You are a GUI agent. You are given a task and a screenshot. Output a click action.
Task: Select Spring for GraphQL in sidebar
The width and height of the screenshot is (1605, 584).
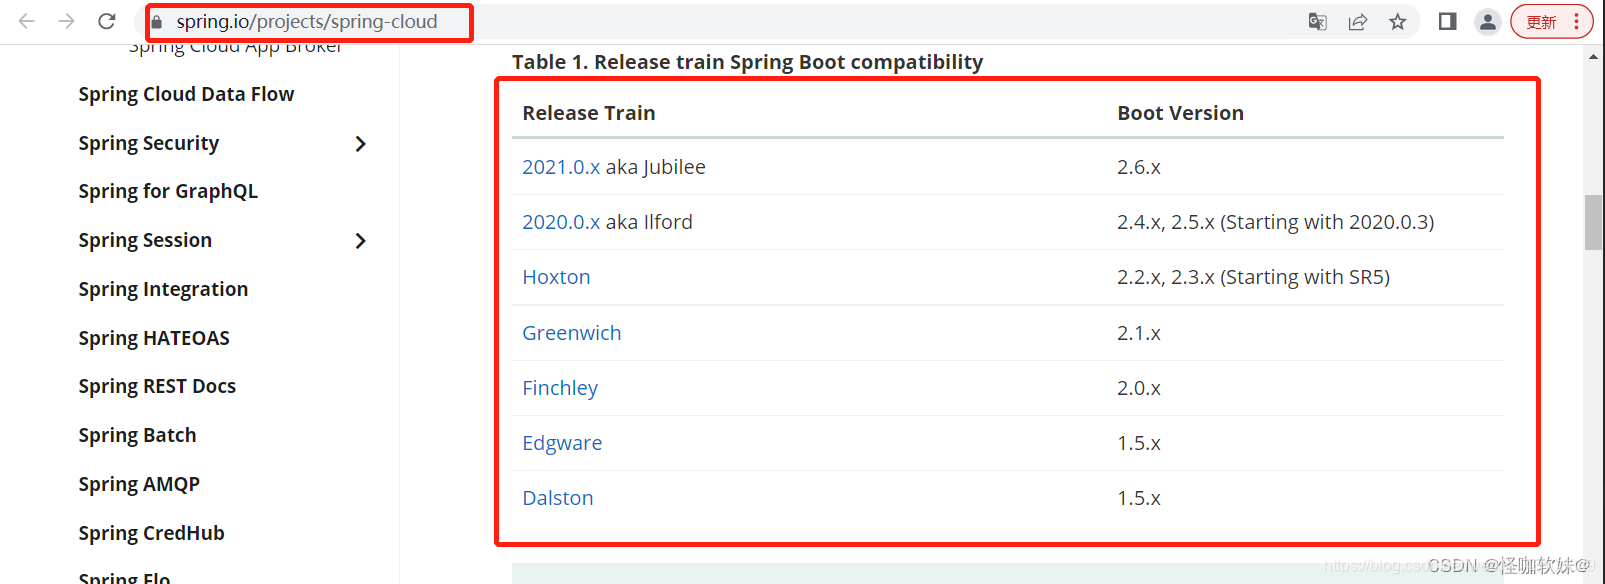pos(168,191)
